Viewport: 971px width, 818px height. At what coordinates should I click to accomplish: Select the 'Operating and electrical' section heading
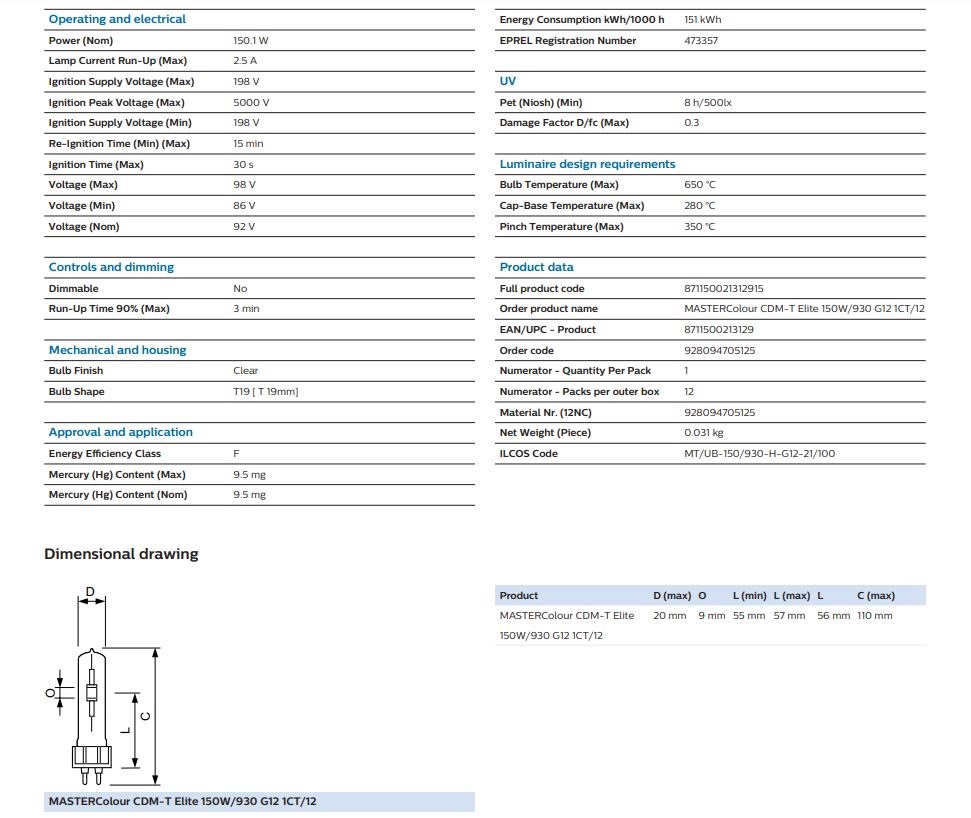[x=117, y=19]
